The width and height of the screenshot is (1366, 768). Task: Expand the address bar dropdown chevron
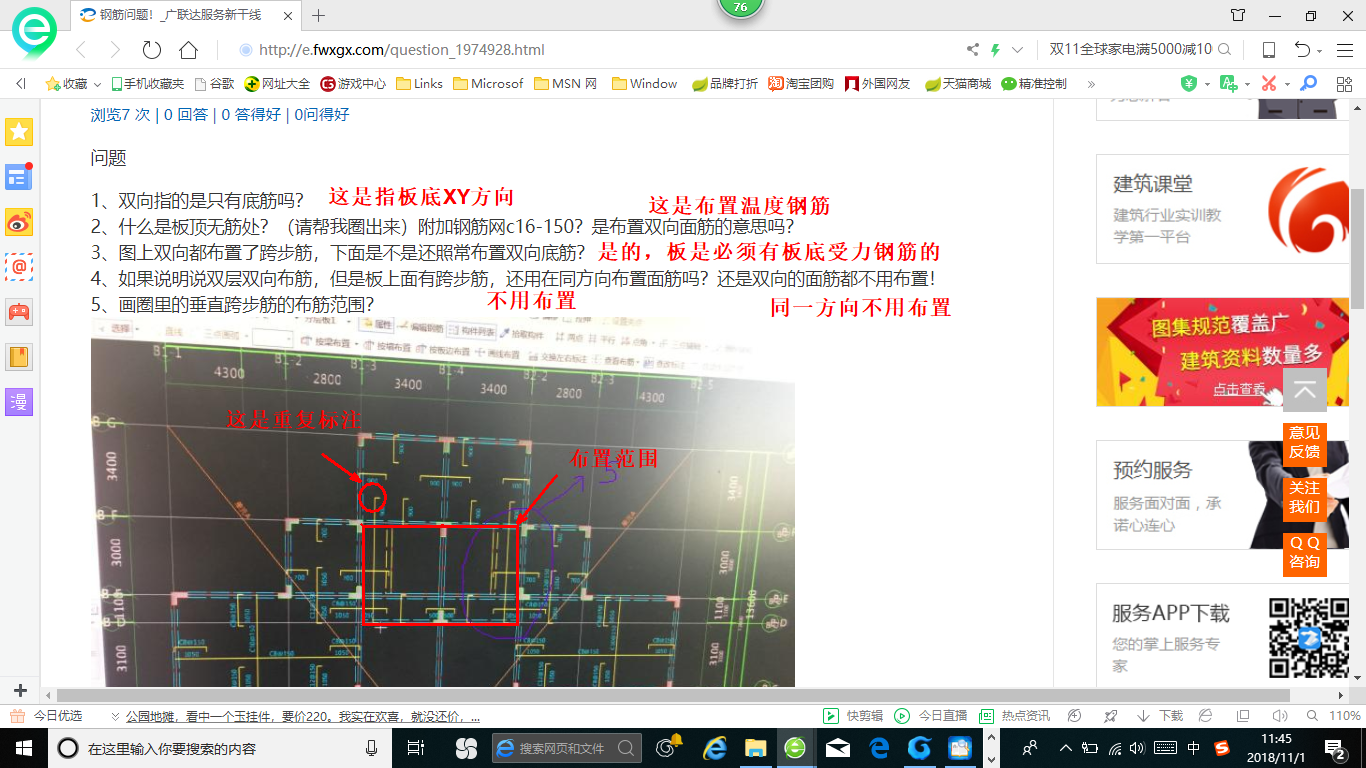[x=1018, y=50]
